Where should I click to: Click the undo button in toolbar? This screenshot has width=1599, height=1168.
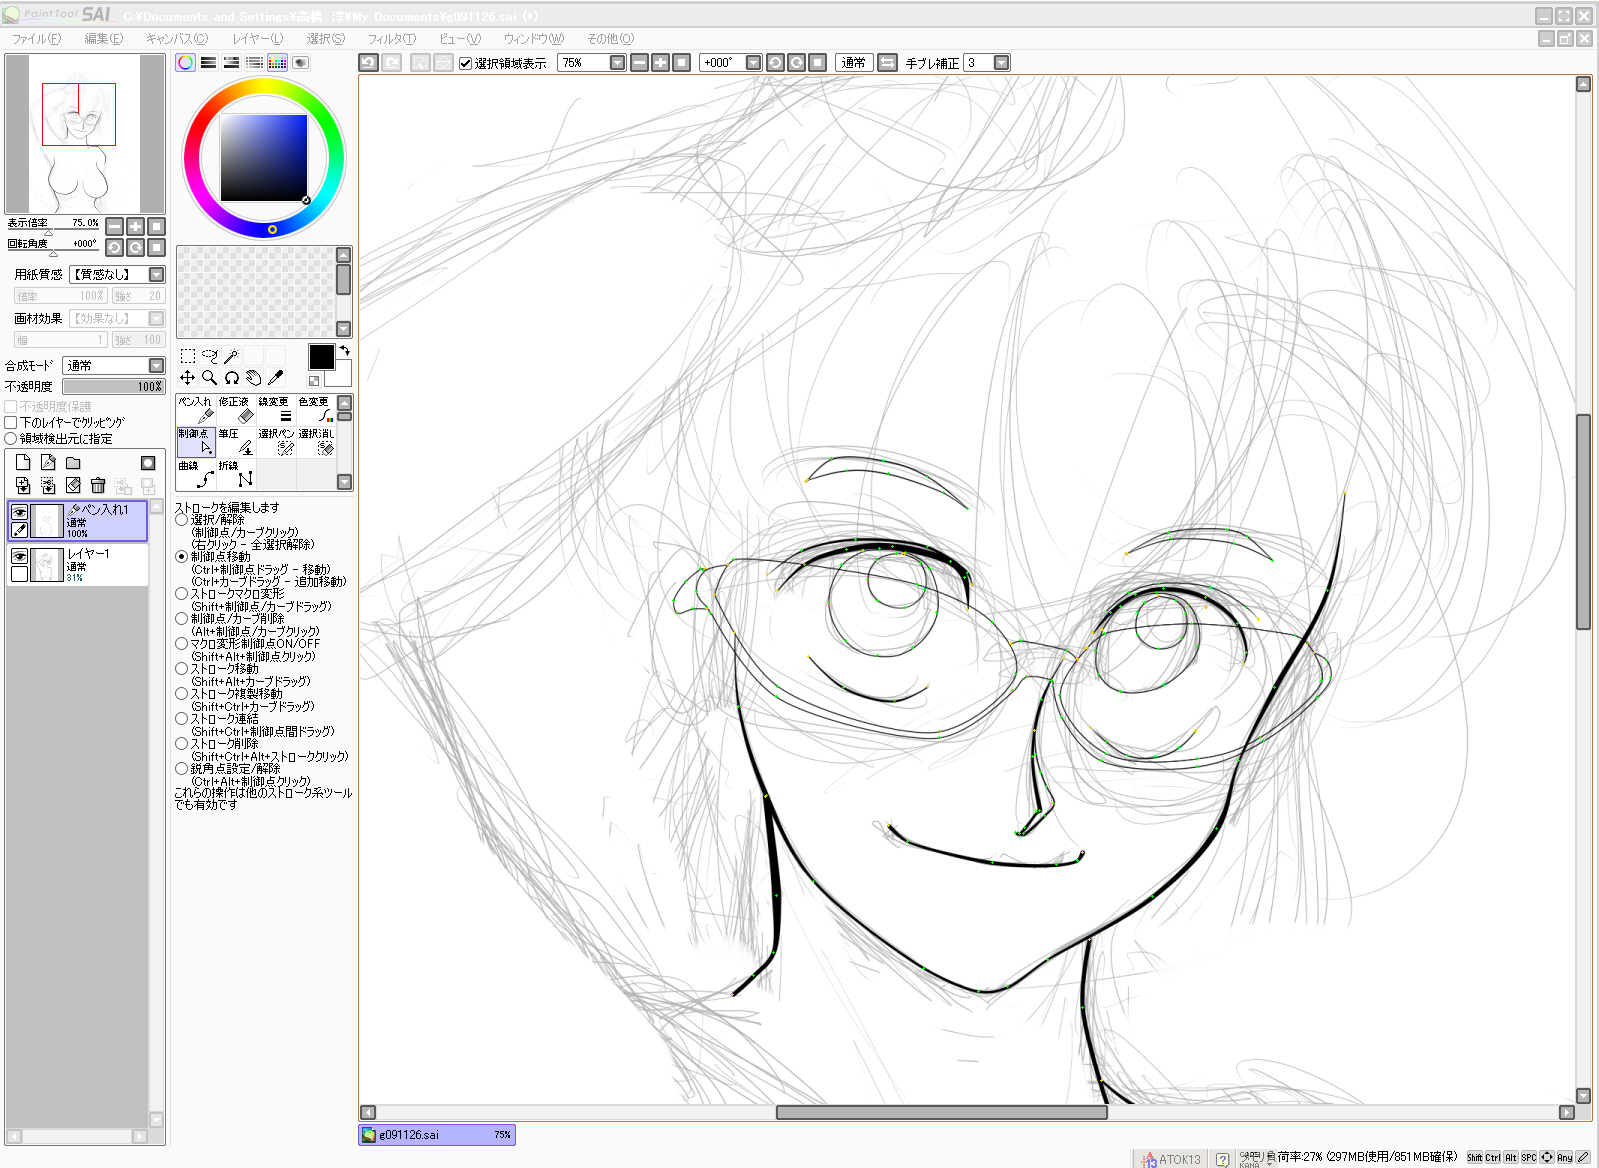coord(368,62)
